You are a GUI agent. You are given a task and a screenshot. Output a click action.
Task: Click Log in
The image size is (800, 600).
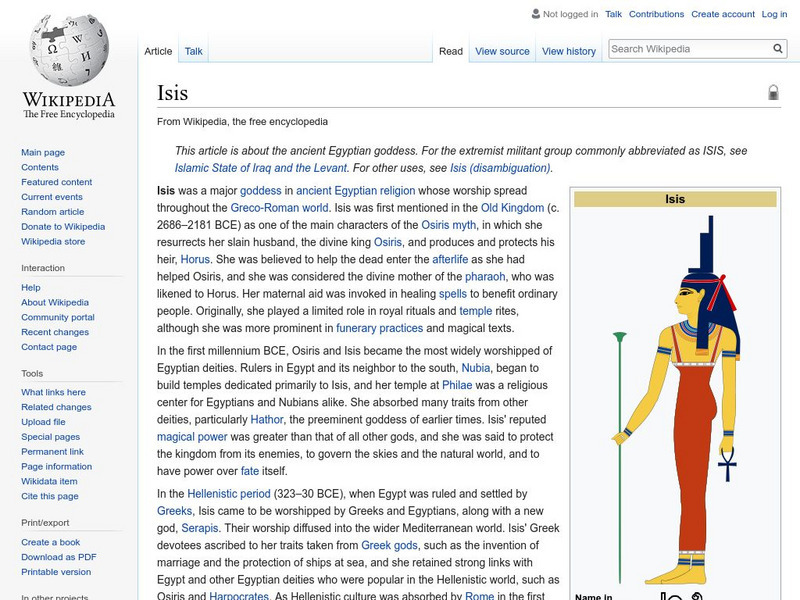coord(774,14)
